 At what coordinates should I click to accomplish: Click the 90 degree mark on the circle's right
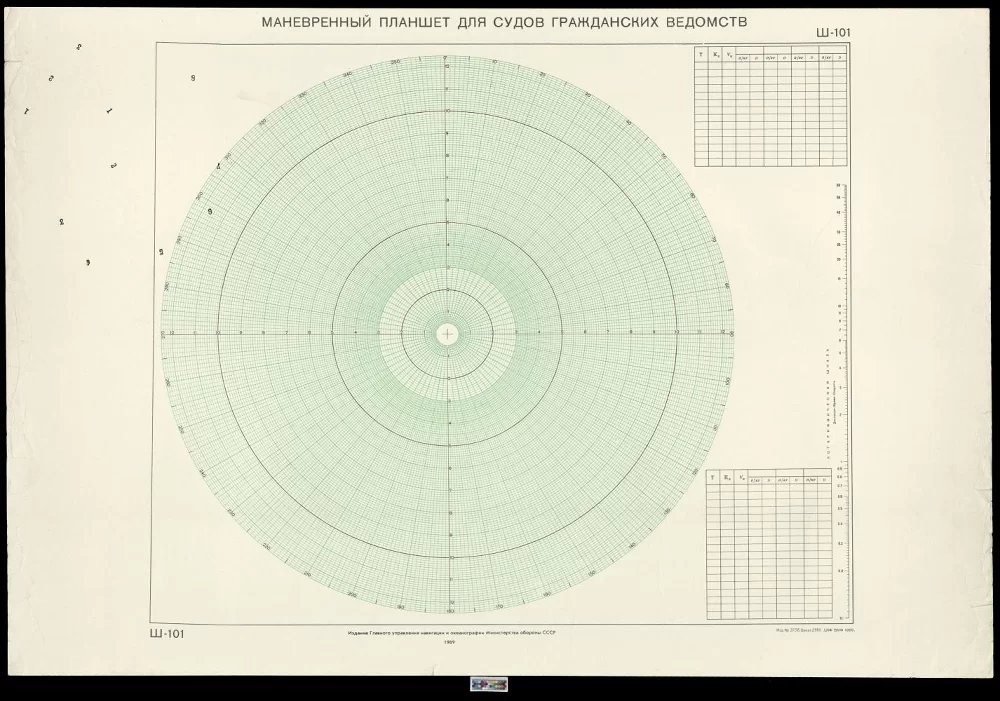click(x=732, y=333)
